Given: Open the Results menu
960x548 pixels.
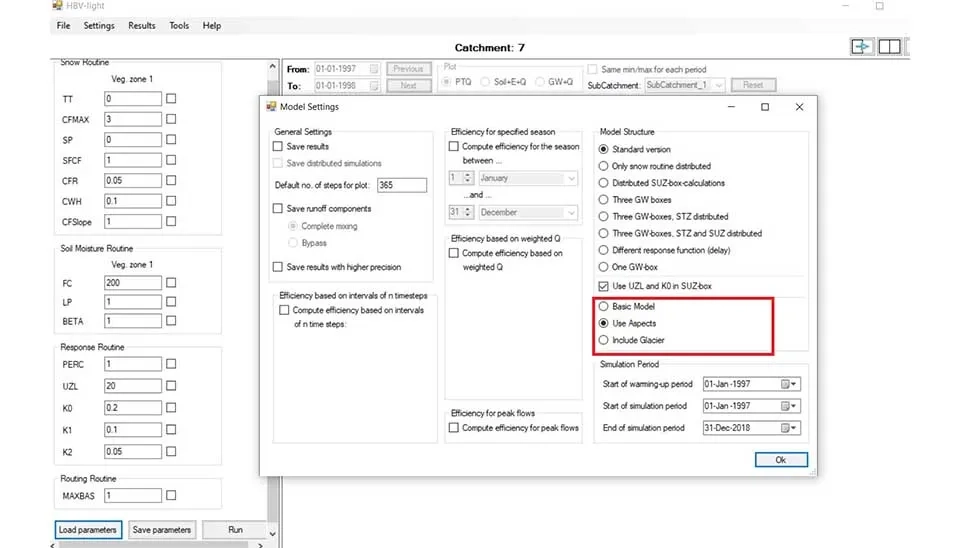Looking at the screenshot, I should pyautogui.click(x=142, y=26).
